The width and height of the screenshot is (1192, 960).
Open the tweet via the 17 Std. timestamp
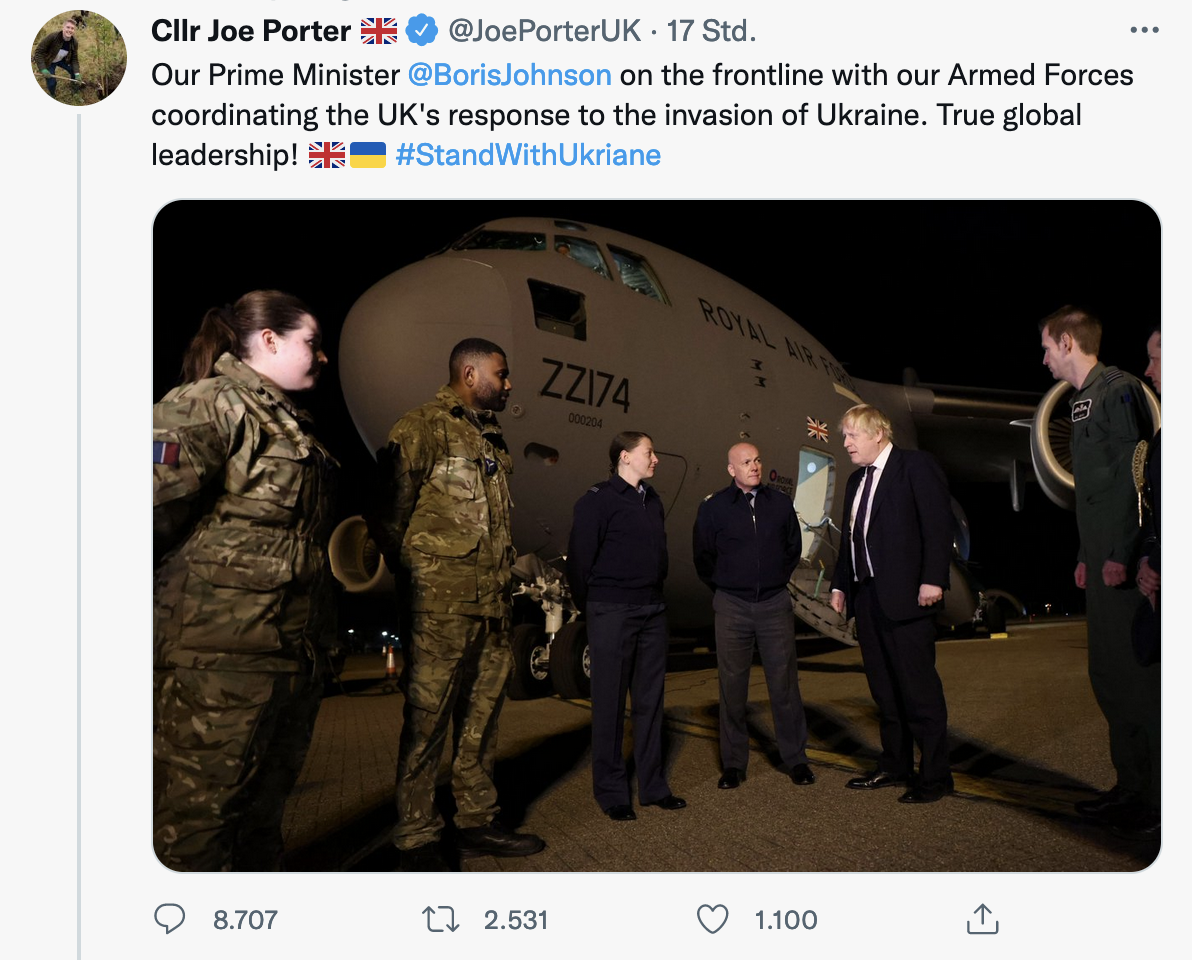711,31
